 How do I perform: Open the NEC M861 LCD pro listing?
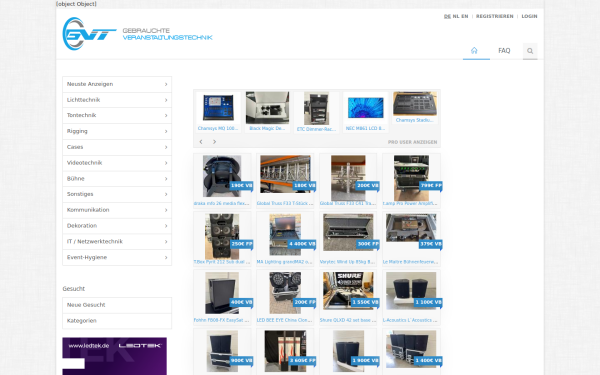(365, 112)
